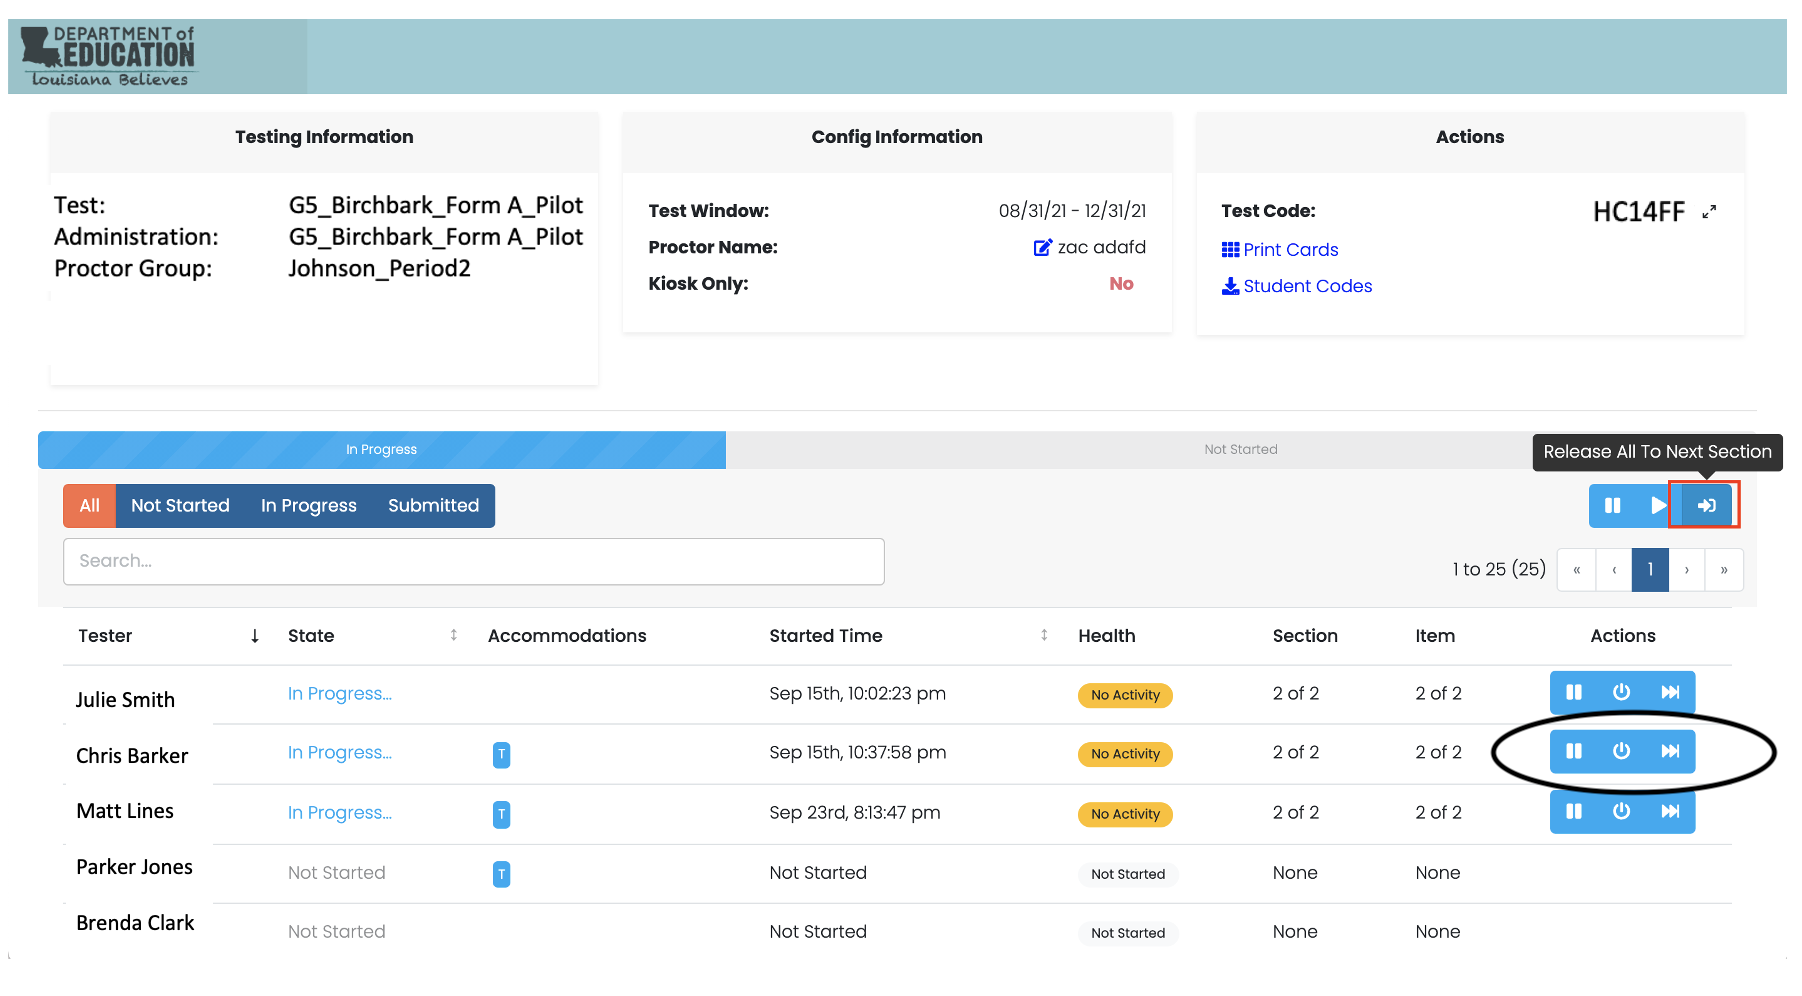Image resolution: width=1802 pixels, height=996 pixels.
Task: Click the tester Search field
Action: (x=473, y=561)
